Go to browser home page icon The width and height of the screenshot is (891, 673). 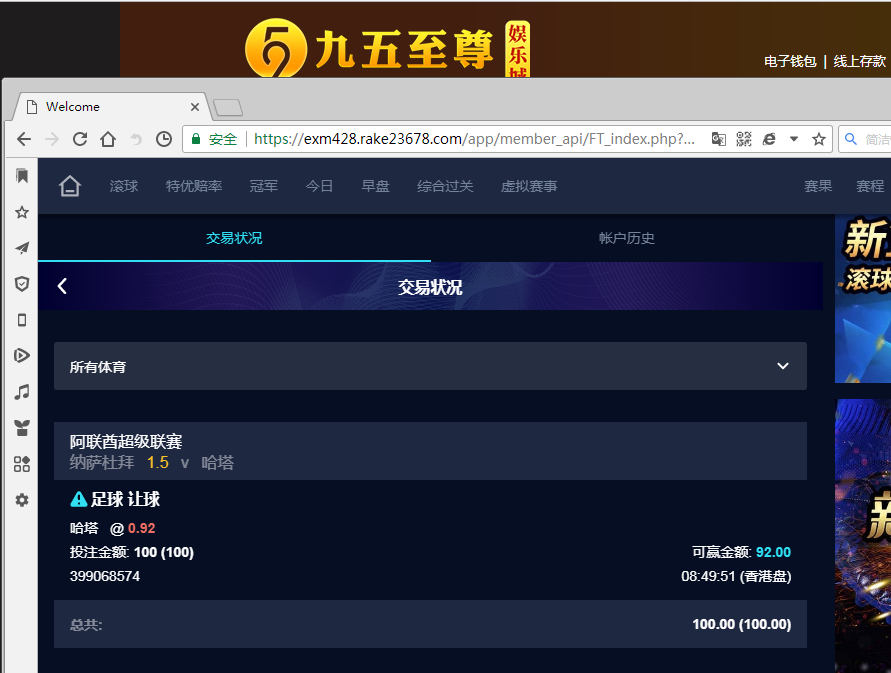(108, 139)
